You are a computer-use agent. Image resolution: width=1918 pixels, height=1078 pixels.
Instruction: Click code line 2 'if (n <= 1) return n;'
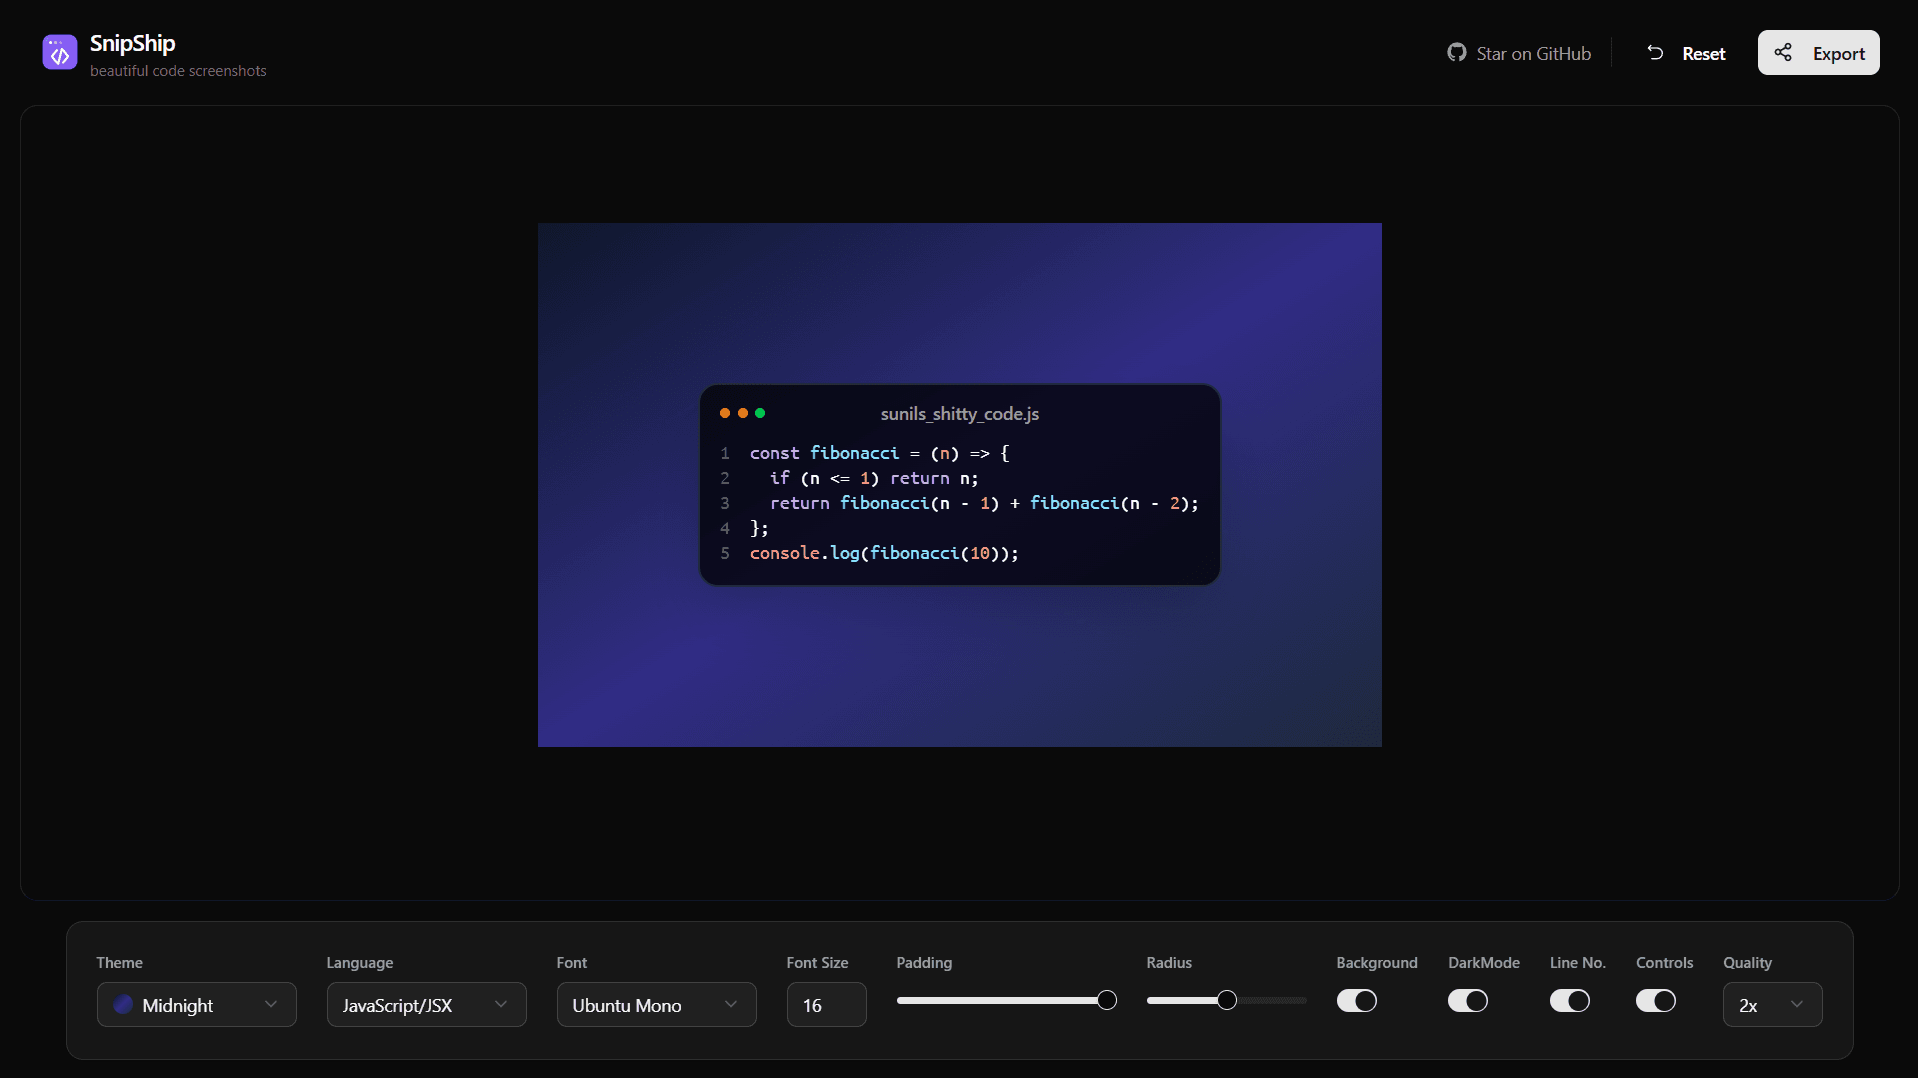[874, 478]
